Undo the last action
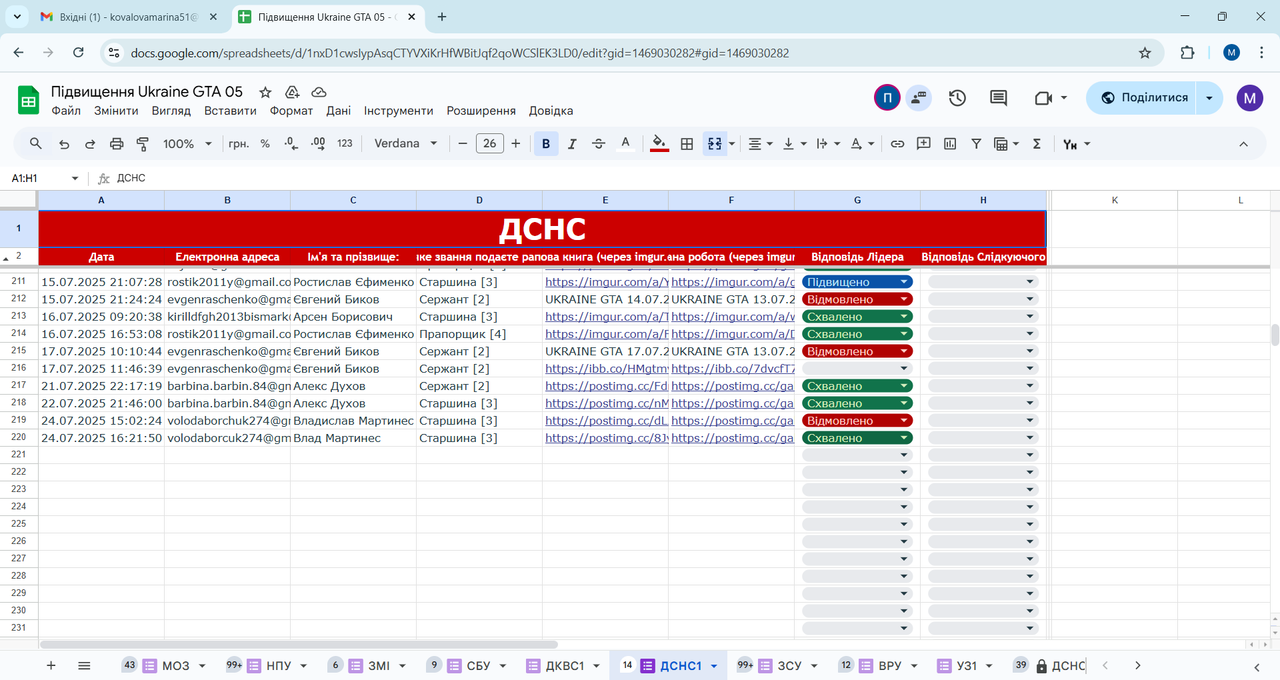1280x680 pixels. pyautogui.click(x=64, y=144)
